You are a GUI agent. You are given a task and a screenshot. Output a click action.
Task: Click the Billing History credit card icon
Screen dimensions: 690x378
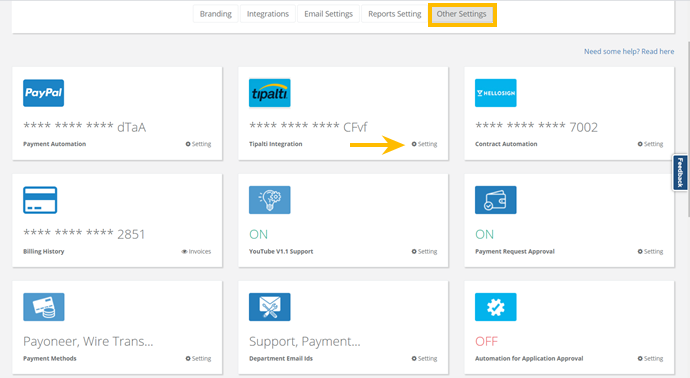click(40, 200)
